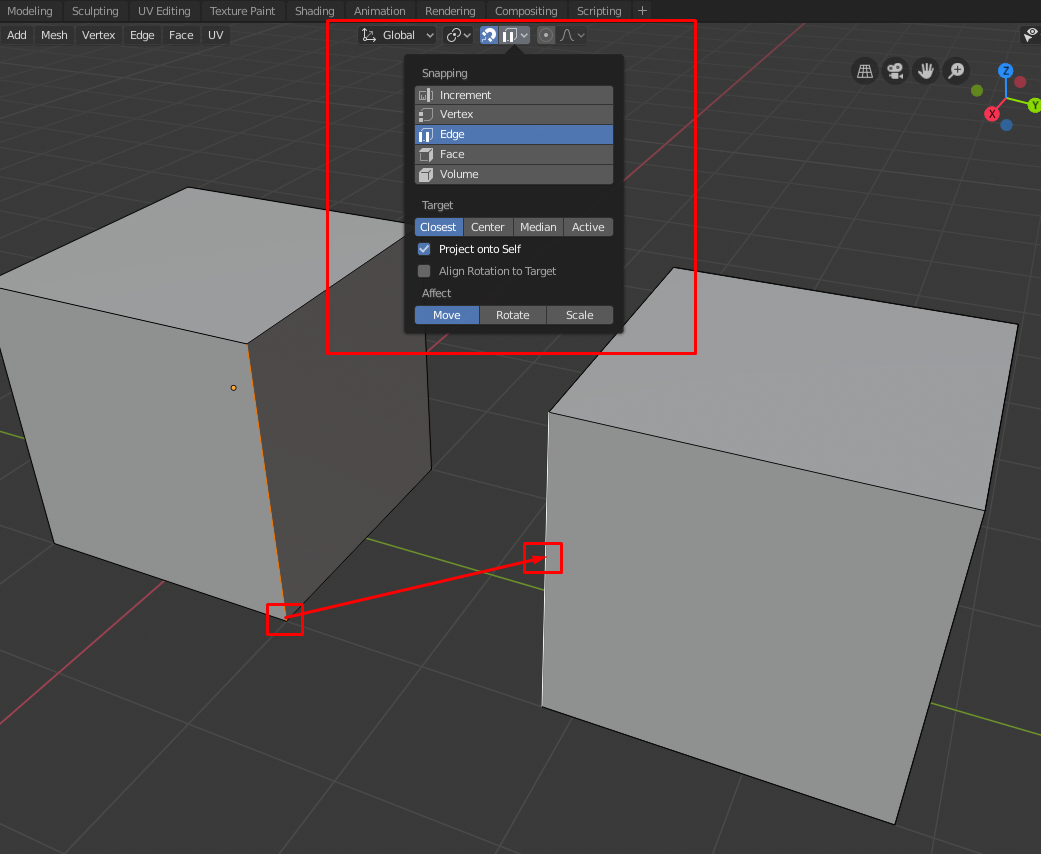
Task: Open the Add menu
Action: pos(17,35)
